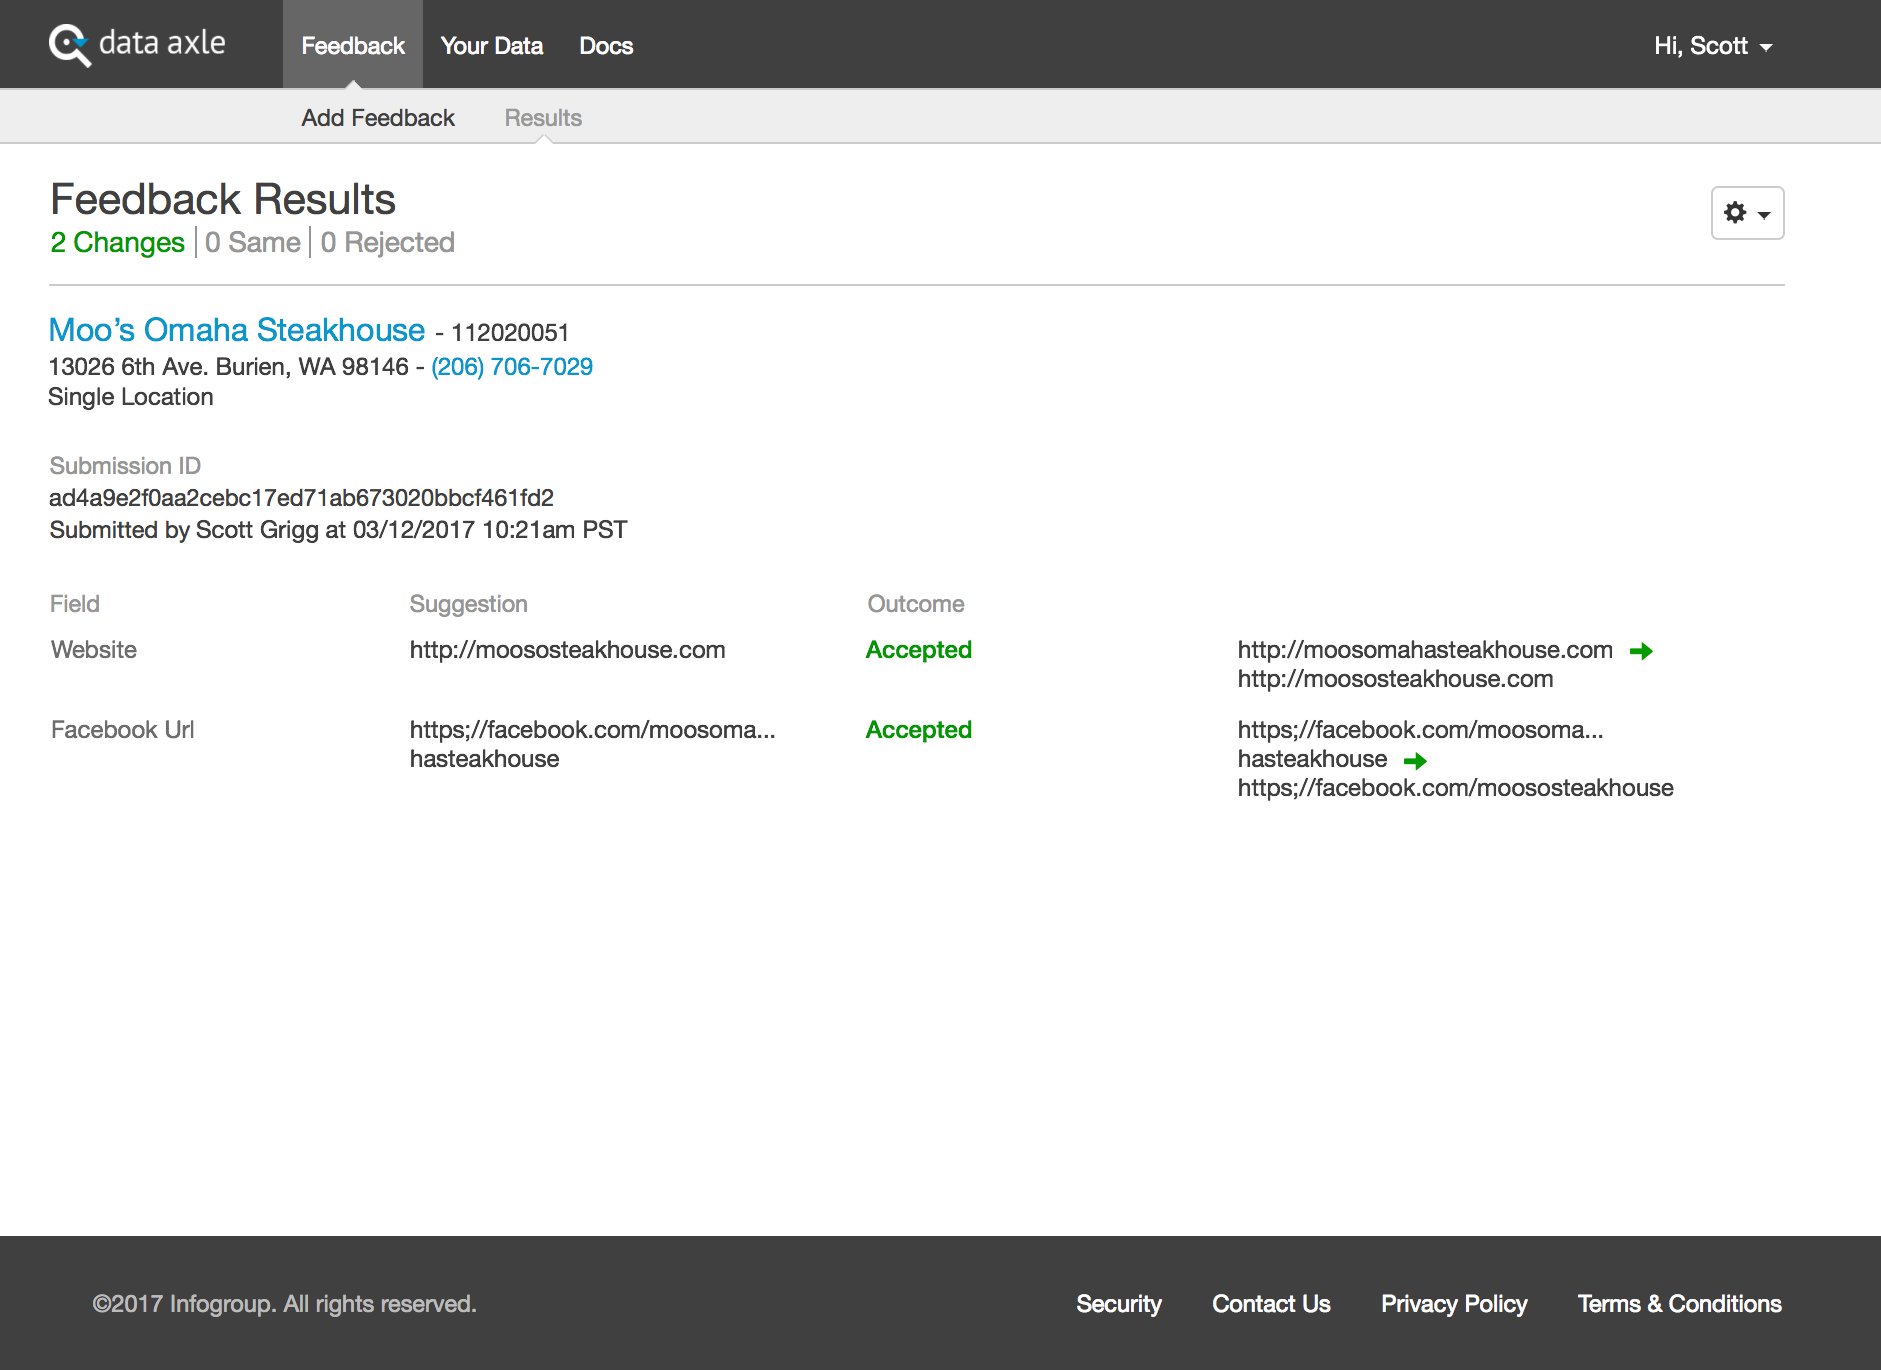Open Moo's Omaha Steakhouse listing link
The width and height of the screenshot is (1881, 1370).
tap(237, 330)
